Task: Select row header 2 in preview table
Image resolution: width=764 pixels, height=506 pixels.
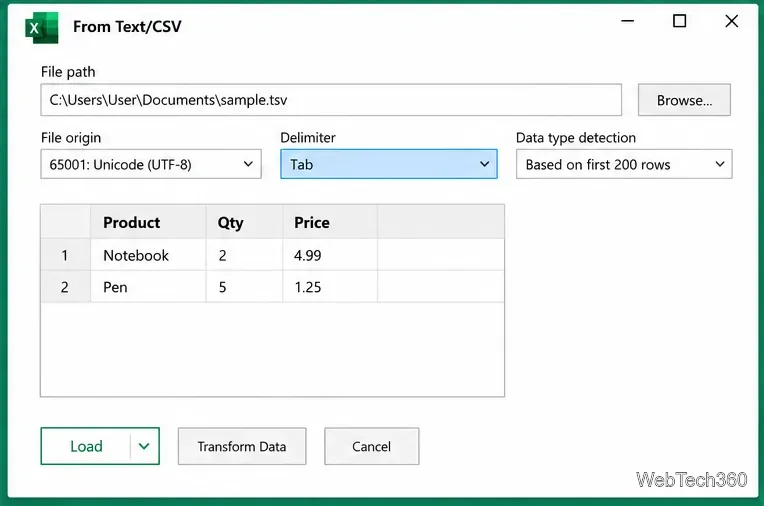Action: (65, 287)
